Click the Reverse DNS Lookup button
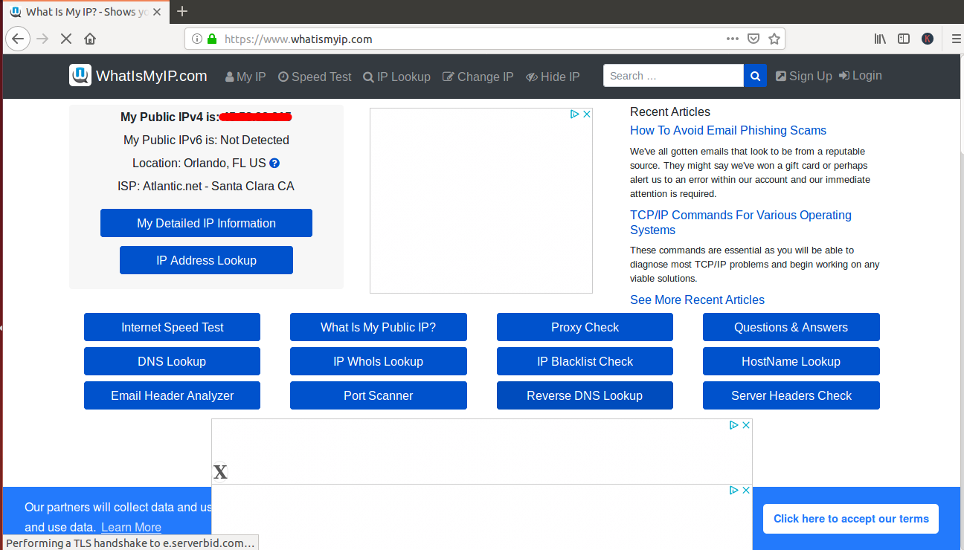This screenshot has width=964, height=550. pos(585,395)
